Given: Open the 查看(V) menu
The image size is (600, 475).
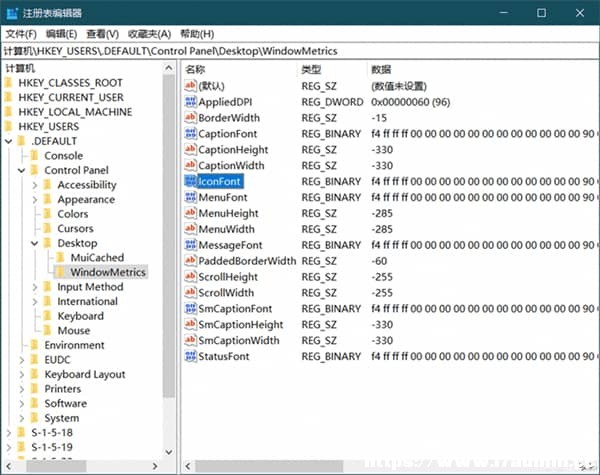Looking at the screenshot, I should pos(103,34).
